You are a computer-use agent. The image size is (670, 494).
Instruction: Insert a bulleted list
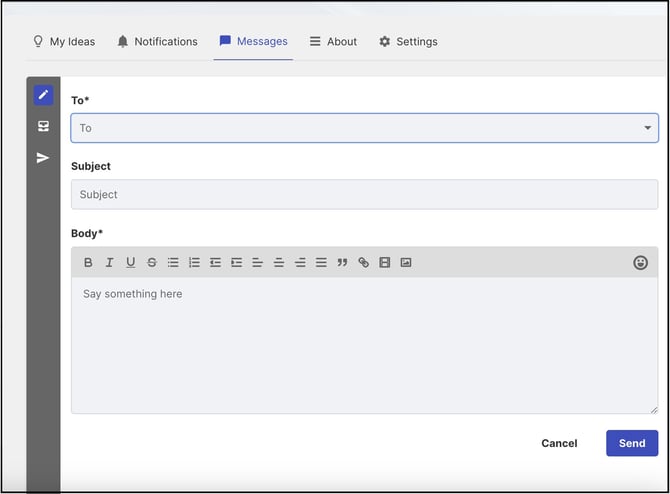point(173,262)
